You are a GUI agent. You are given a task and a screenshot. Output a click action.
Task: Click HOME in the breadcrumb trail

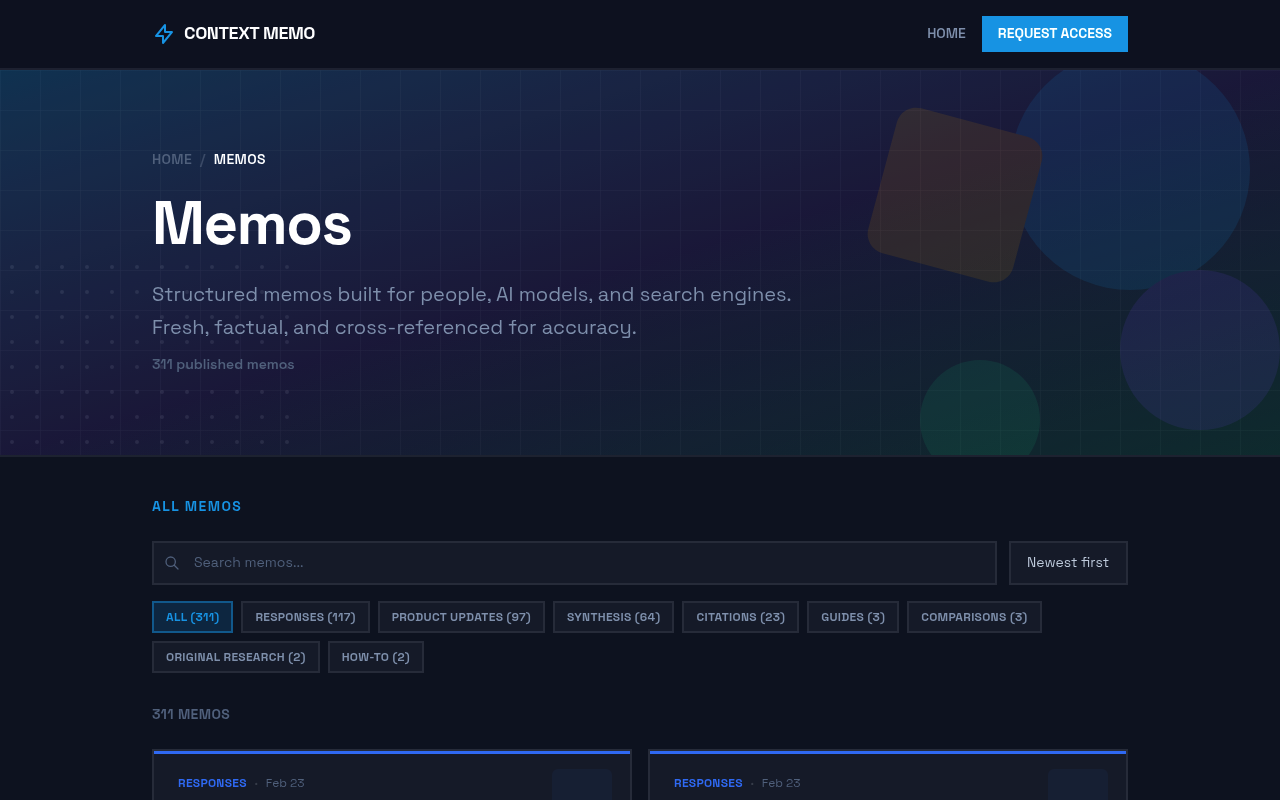[x=171, y=158]
